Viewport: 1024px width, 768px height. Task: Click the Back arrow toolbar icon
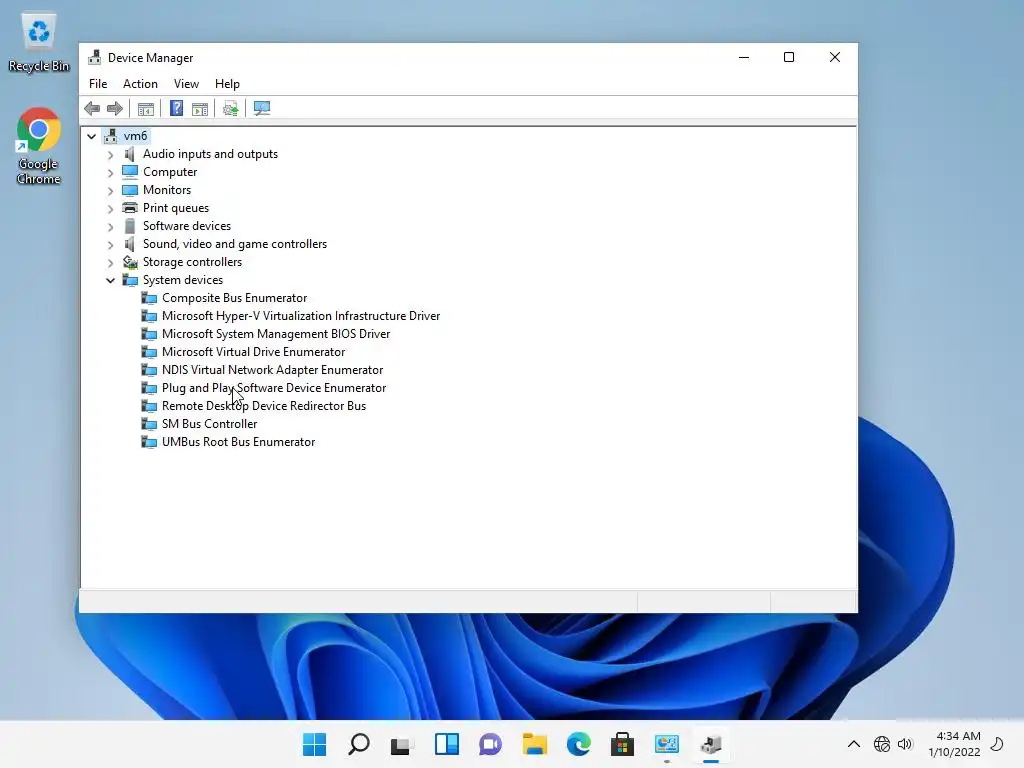tap(92, 108)
